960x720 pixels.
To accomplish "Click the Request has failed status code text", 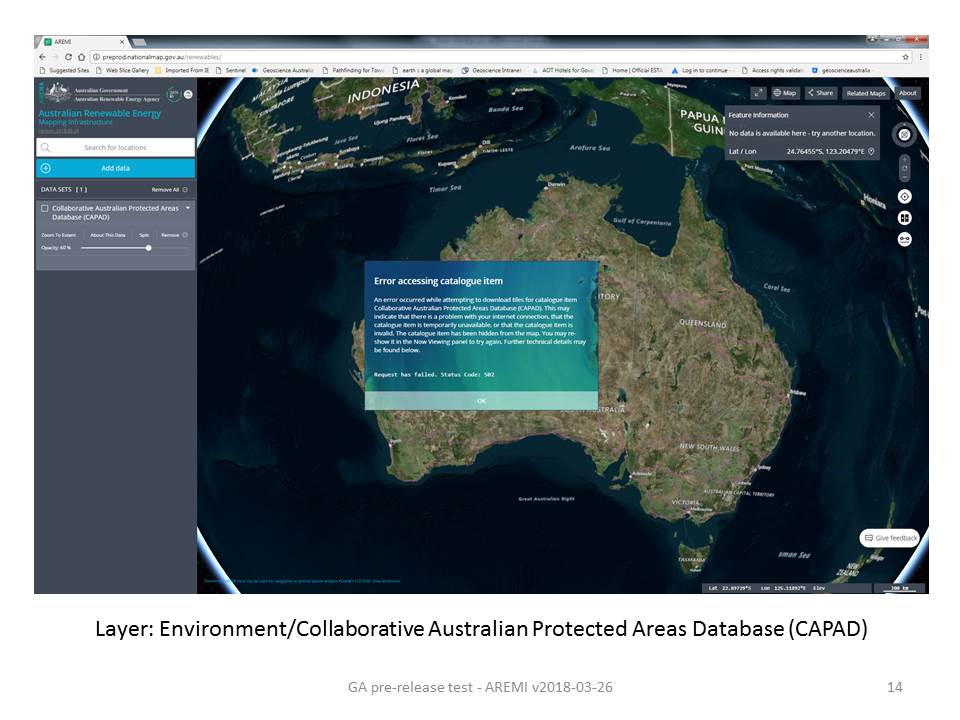I will pos(434,374).
